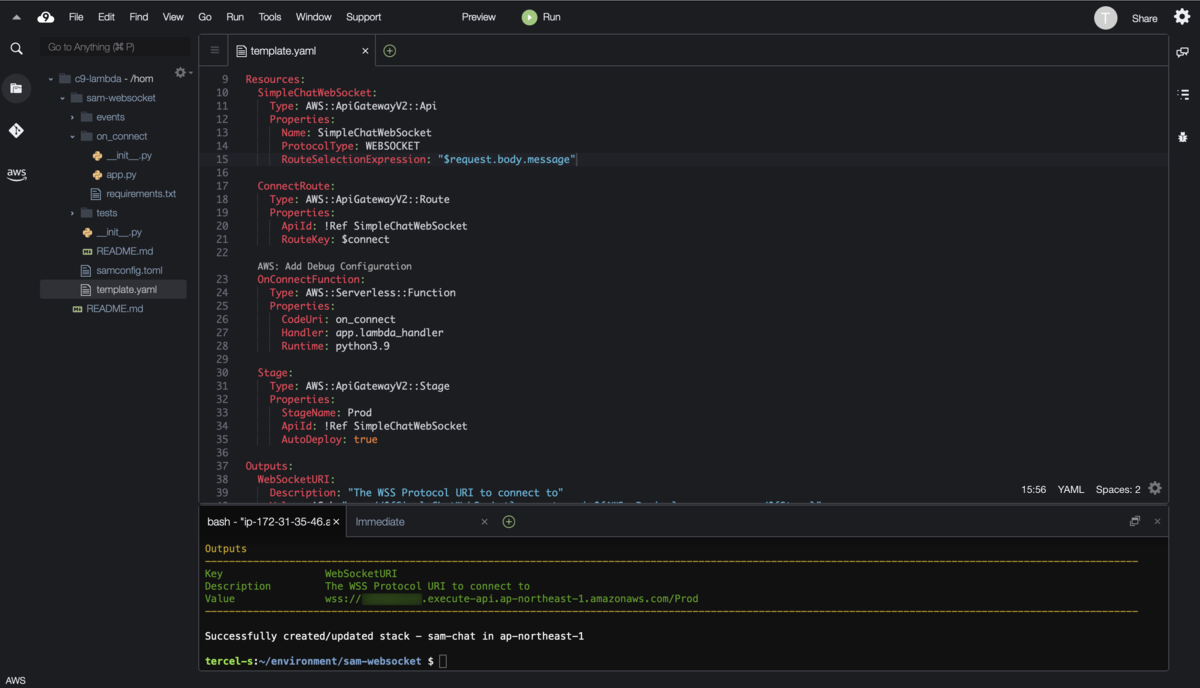1200x688 pixels.
Task: Open the Environment folder panel icon
Action: (x=16, y=88)
